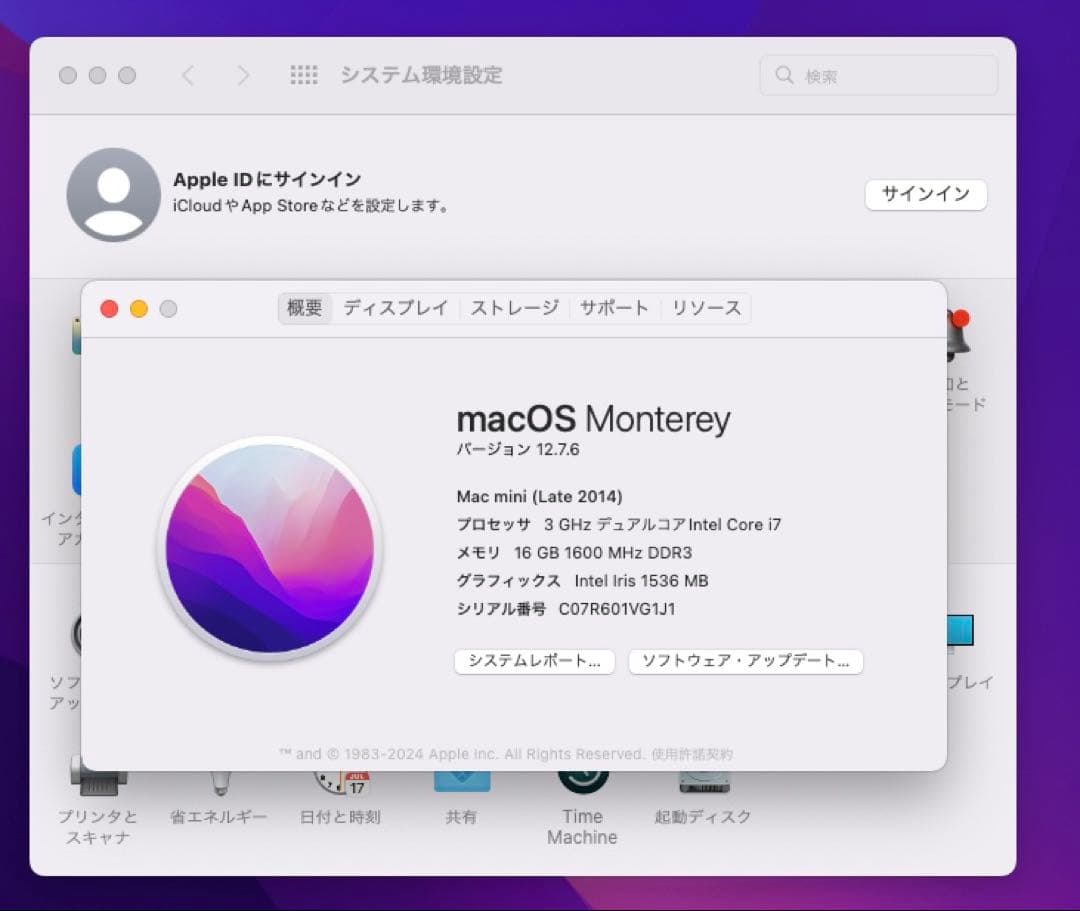Click the macOS Monterey logo image
Viewport: 1080px width, 911px height.
[268, 548]
